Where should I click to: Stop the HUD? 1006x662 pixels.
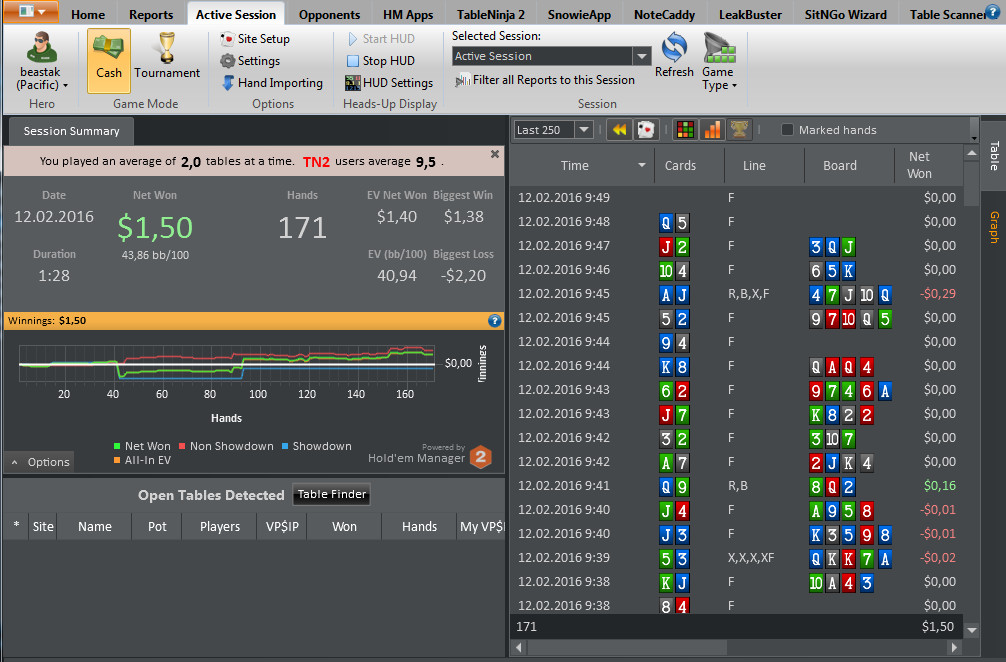[381, 61]
